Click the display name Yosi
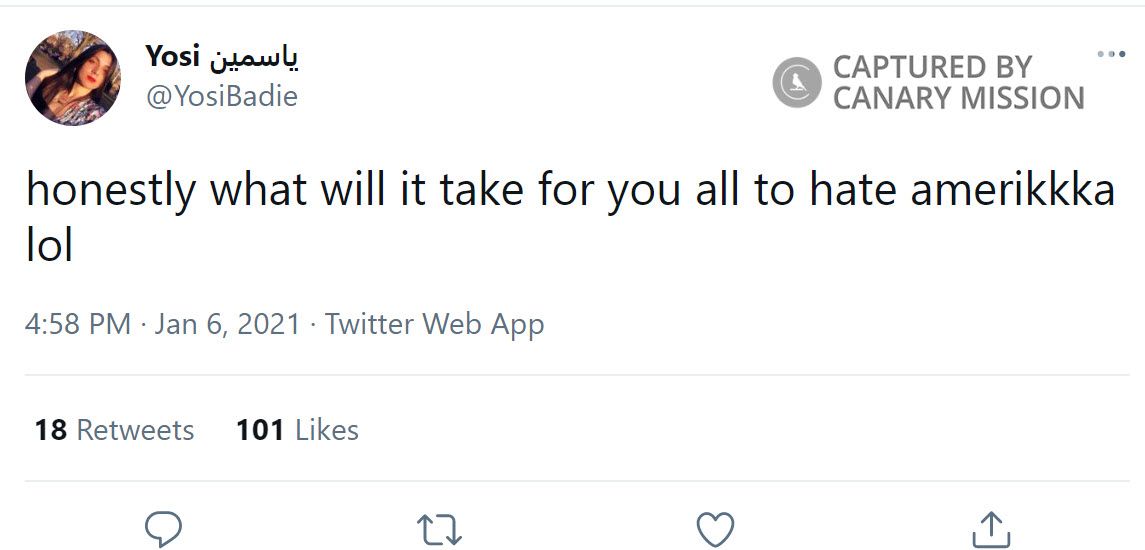Screen dimensions: 1145x550 (x=172, y=57)
